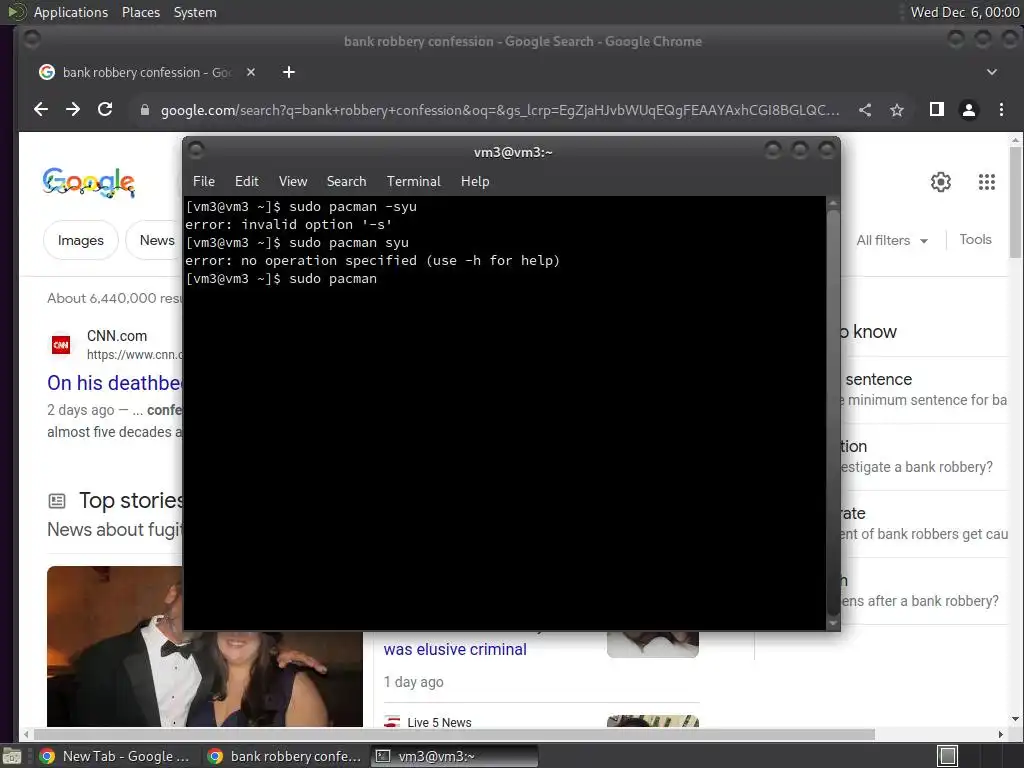Open the Places menu
The width and height of the screenshot is (1024, 768).
pyautogui.click(x=140, y=12)
